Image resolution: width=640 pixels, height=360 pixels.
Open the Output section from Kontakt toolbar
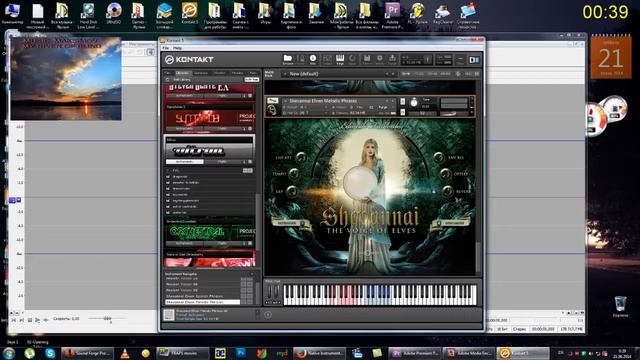[327, 59]
